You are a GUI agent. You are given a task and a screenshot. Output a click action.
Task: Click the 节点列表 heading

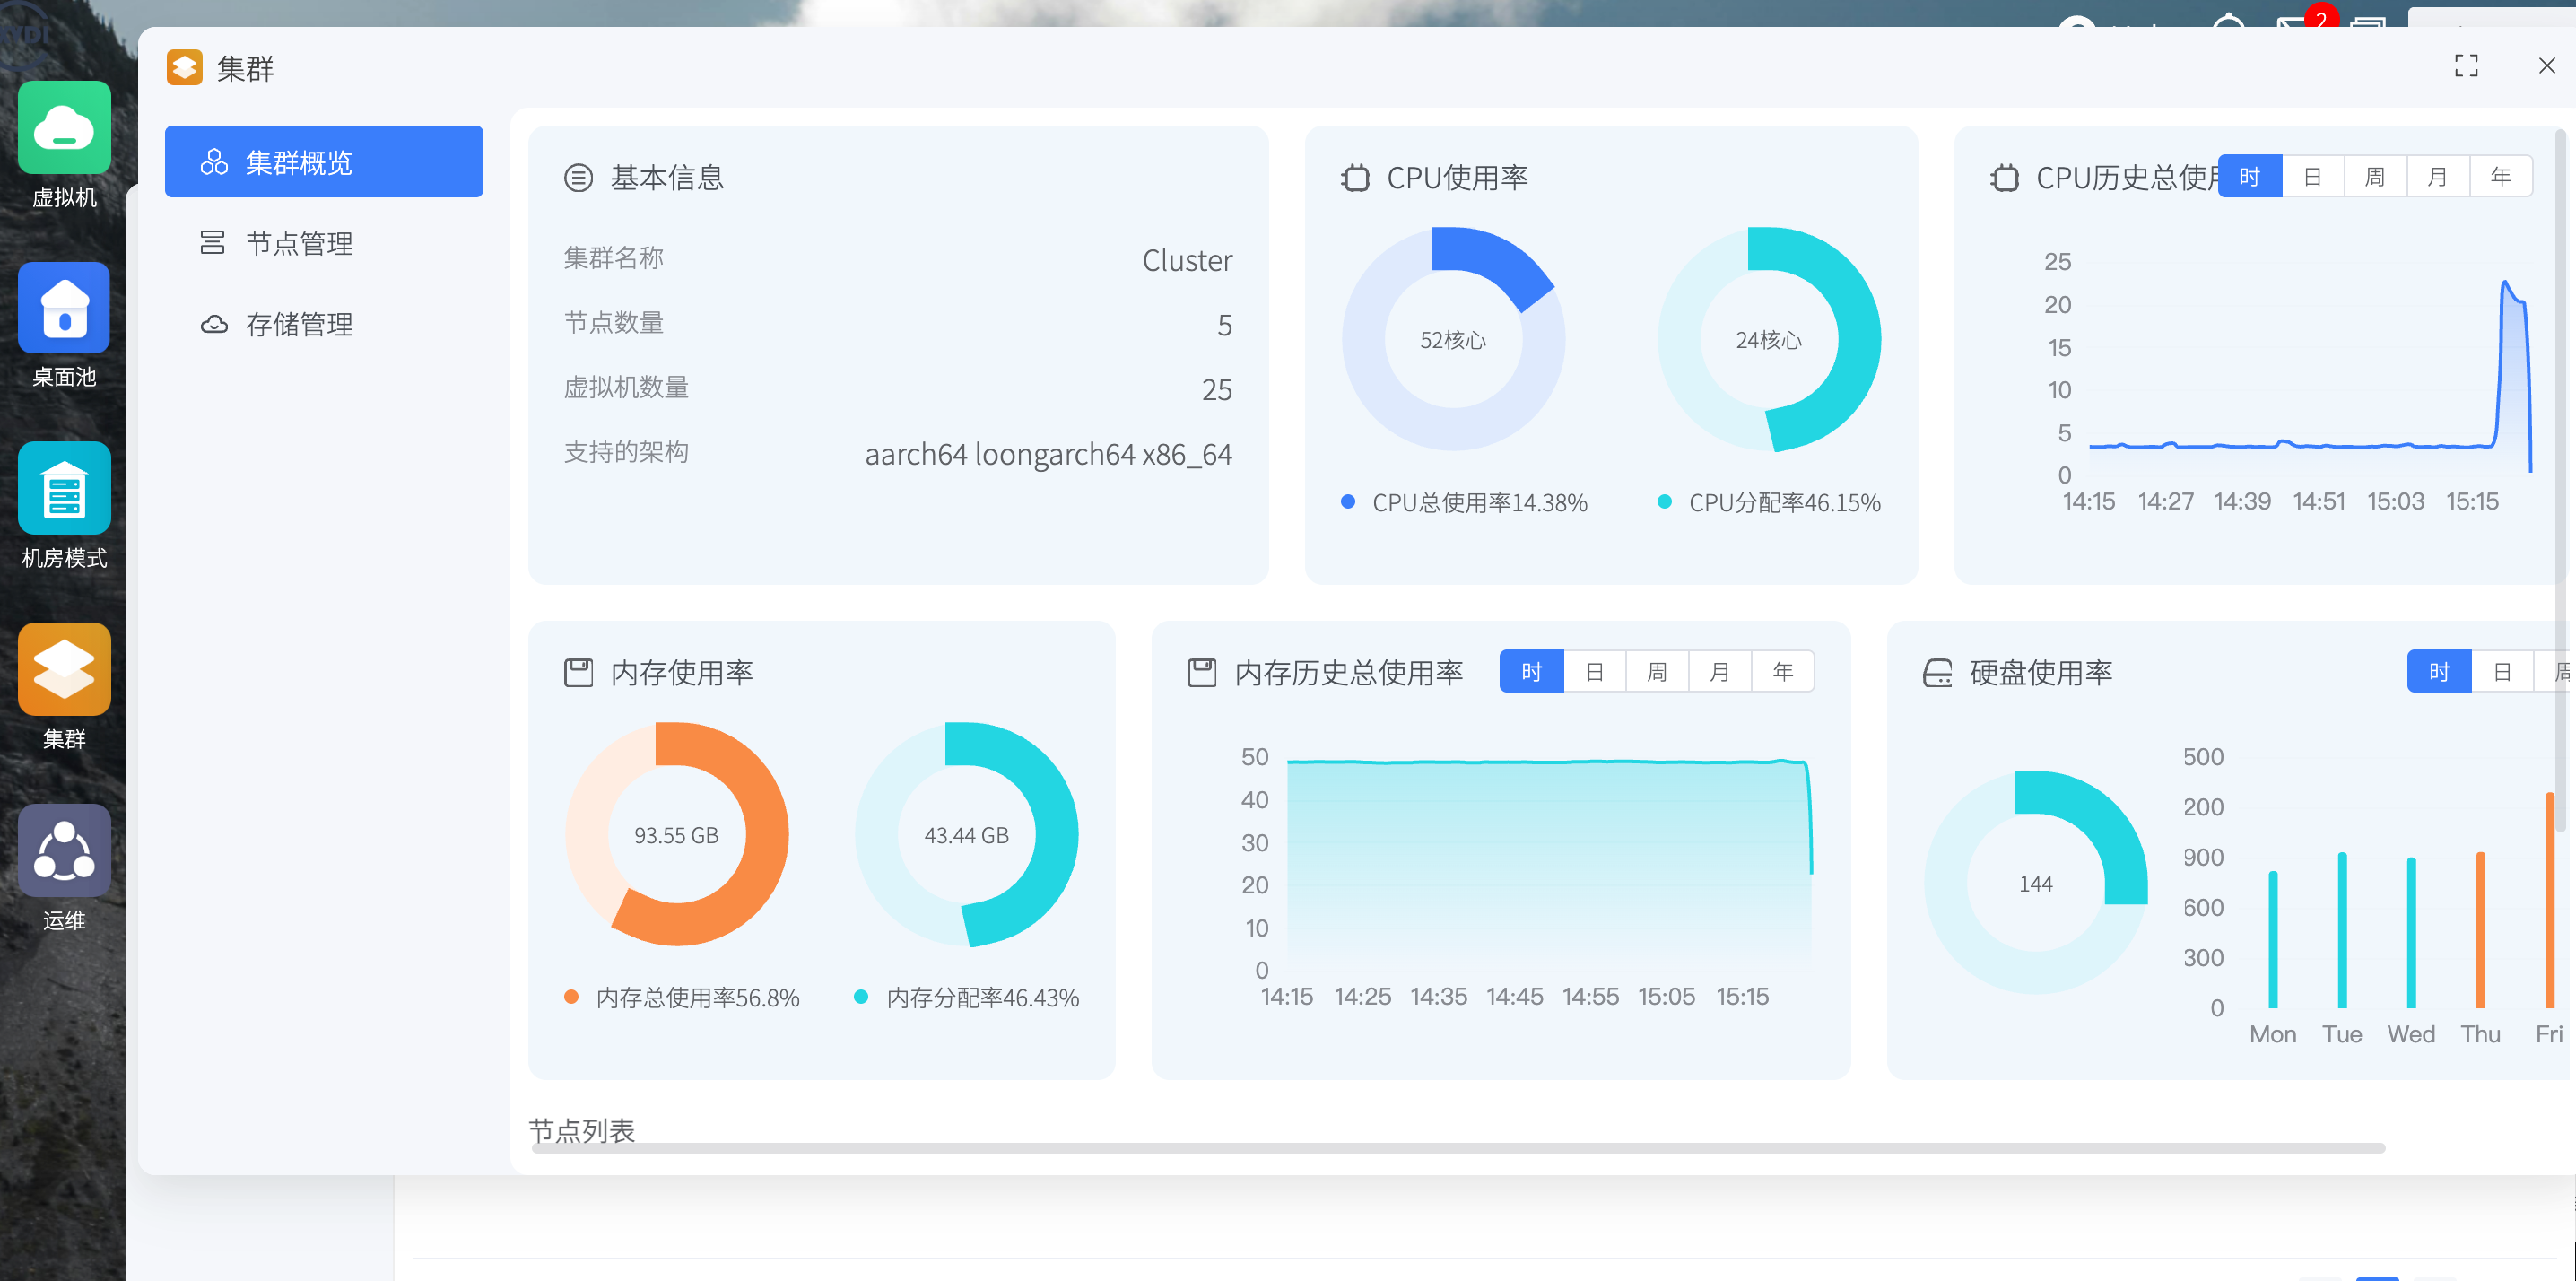[582, 1130]
